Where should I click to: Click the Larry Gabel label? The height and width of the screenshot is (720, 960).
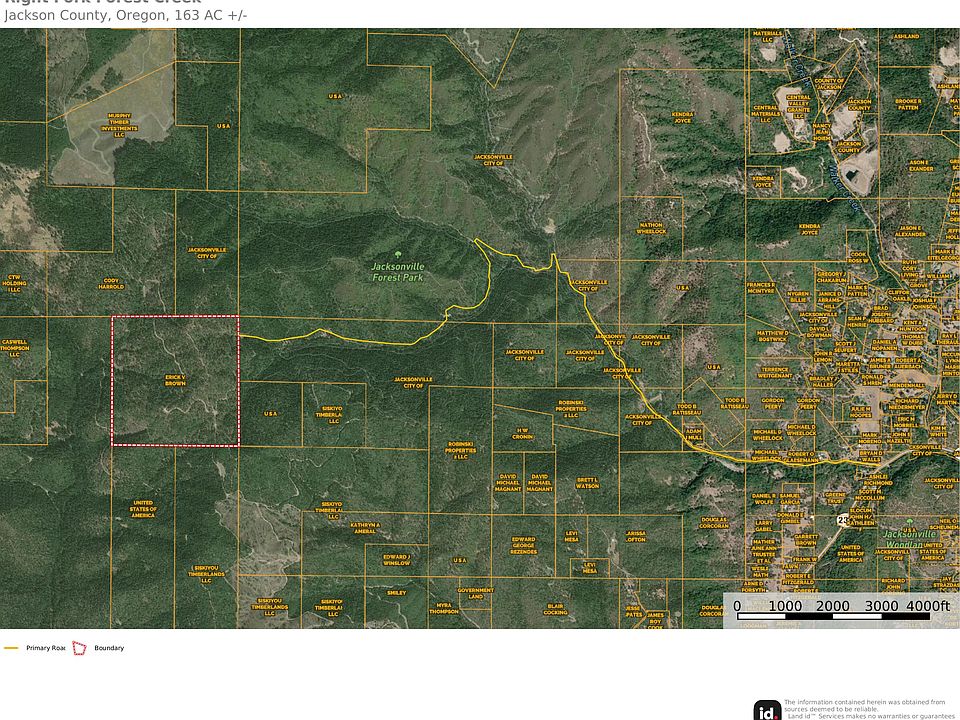pyautogui.click(x=763, y=525)
